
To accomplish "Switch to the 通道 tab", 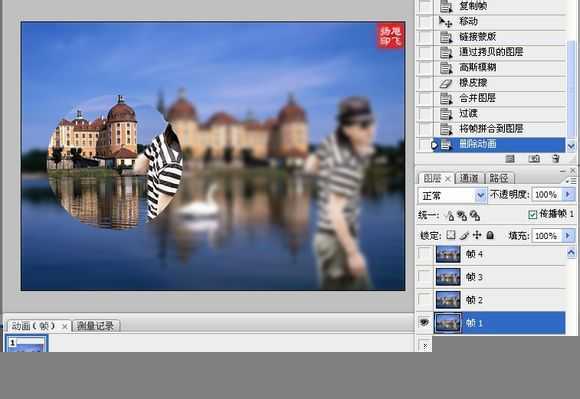I will click(x=469, y=179).
